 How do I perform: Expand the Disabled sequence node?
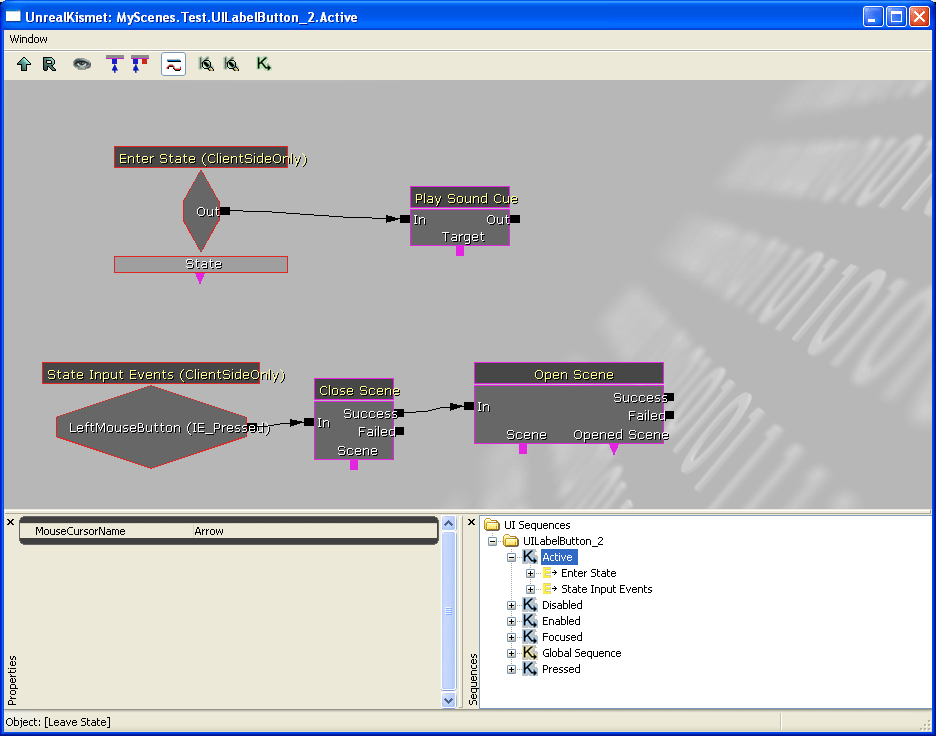pos(510,605)
